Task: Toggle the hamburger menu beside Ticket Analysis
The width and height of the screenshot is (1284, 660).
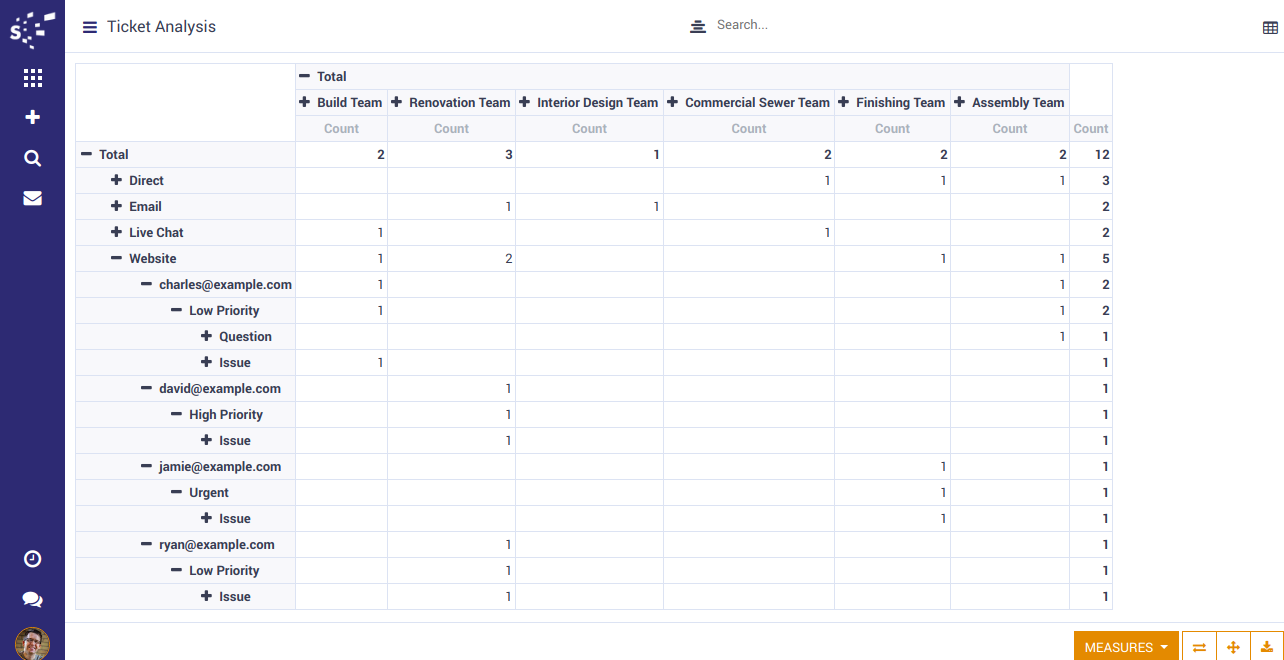Action: pyautogui.click(x=90, y=27)
